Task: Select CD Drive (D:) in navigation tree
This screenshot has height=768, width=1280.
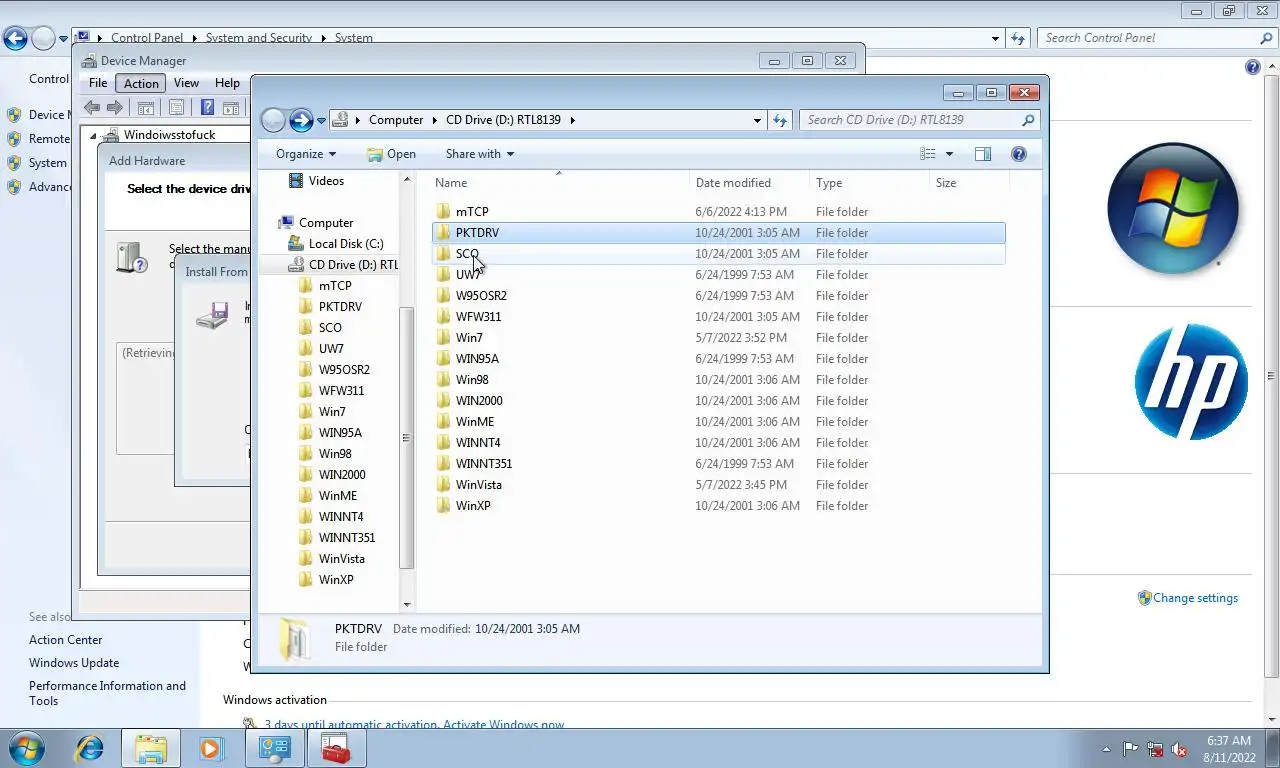Action: pyautogui.click(x=342, y=265)
